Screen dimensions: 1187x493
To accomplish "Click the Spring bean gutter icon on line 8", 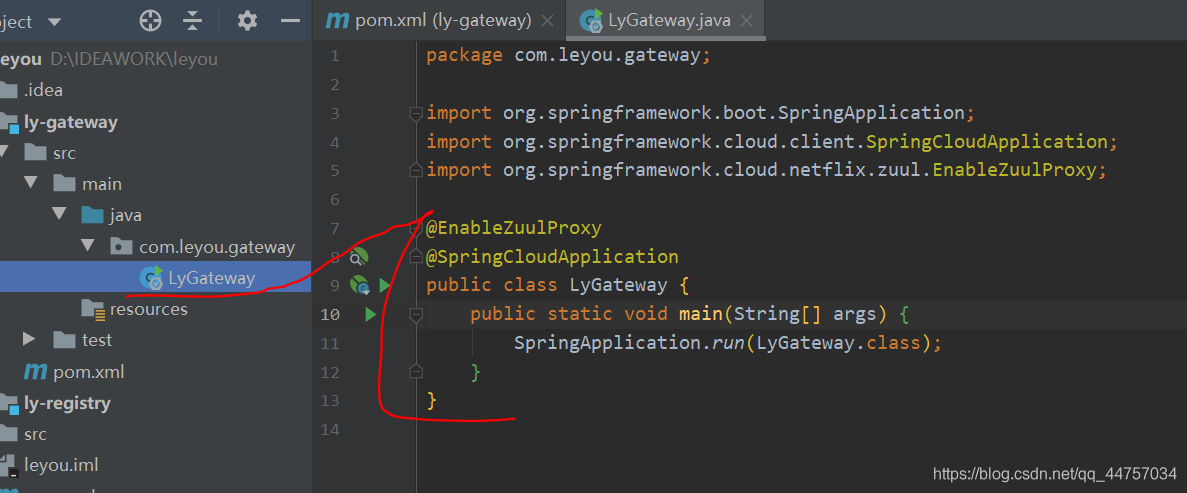I will (359, 257).
